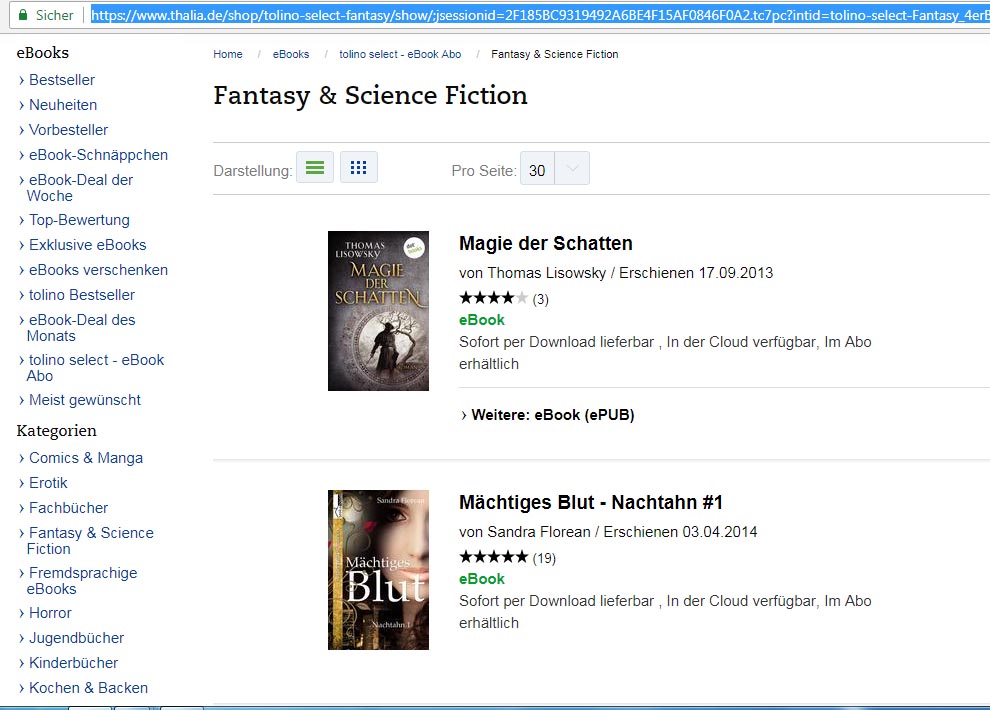Click Fantasy & Science Fiction breadcrumb
Viewport: 990px width, 710px height.
coord(555,54)
